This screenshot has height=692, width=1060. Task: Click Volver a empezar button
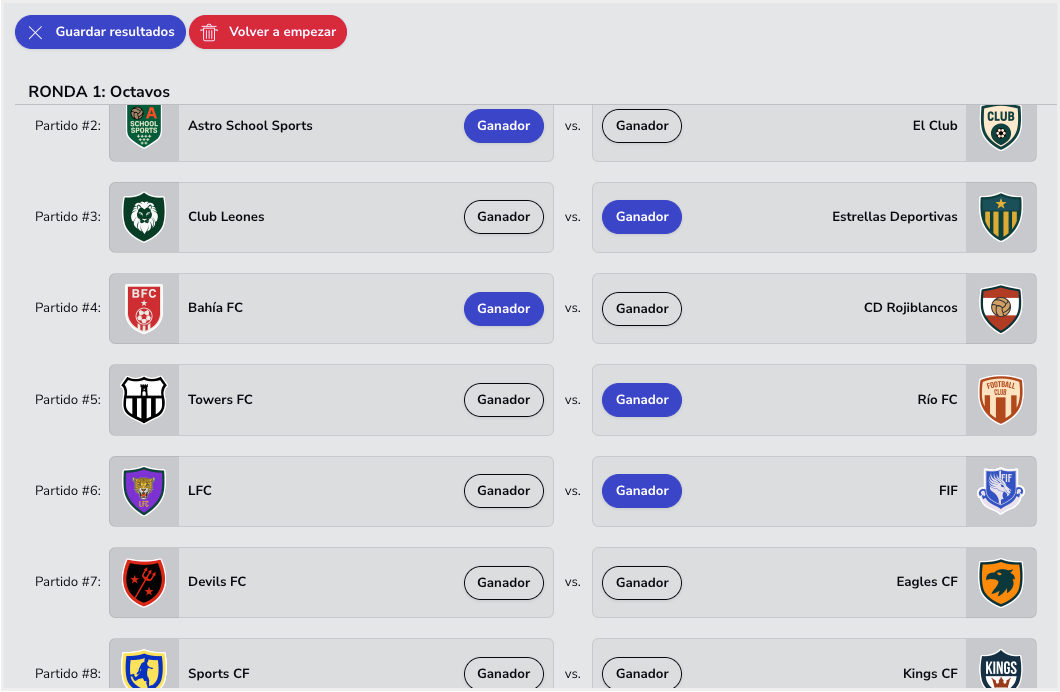point(268,32)
